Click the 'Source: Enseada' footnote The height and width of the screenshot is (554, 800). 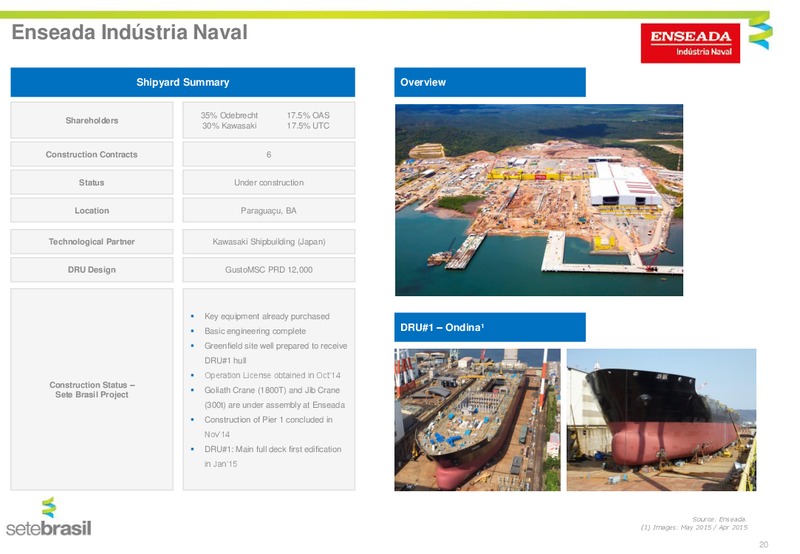tap(719, 519)
